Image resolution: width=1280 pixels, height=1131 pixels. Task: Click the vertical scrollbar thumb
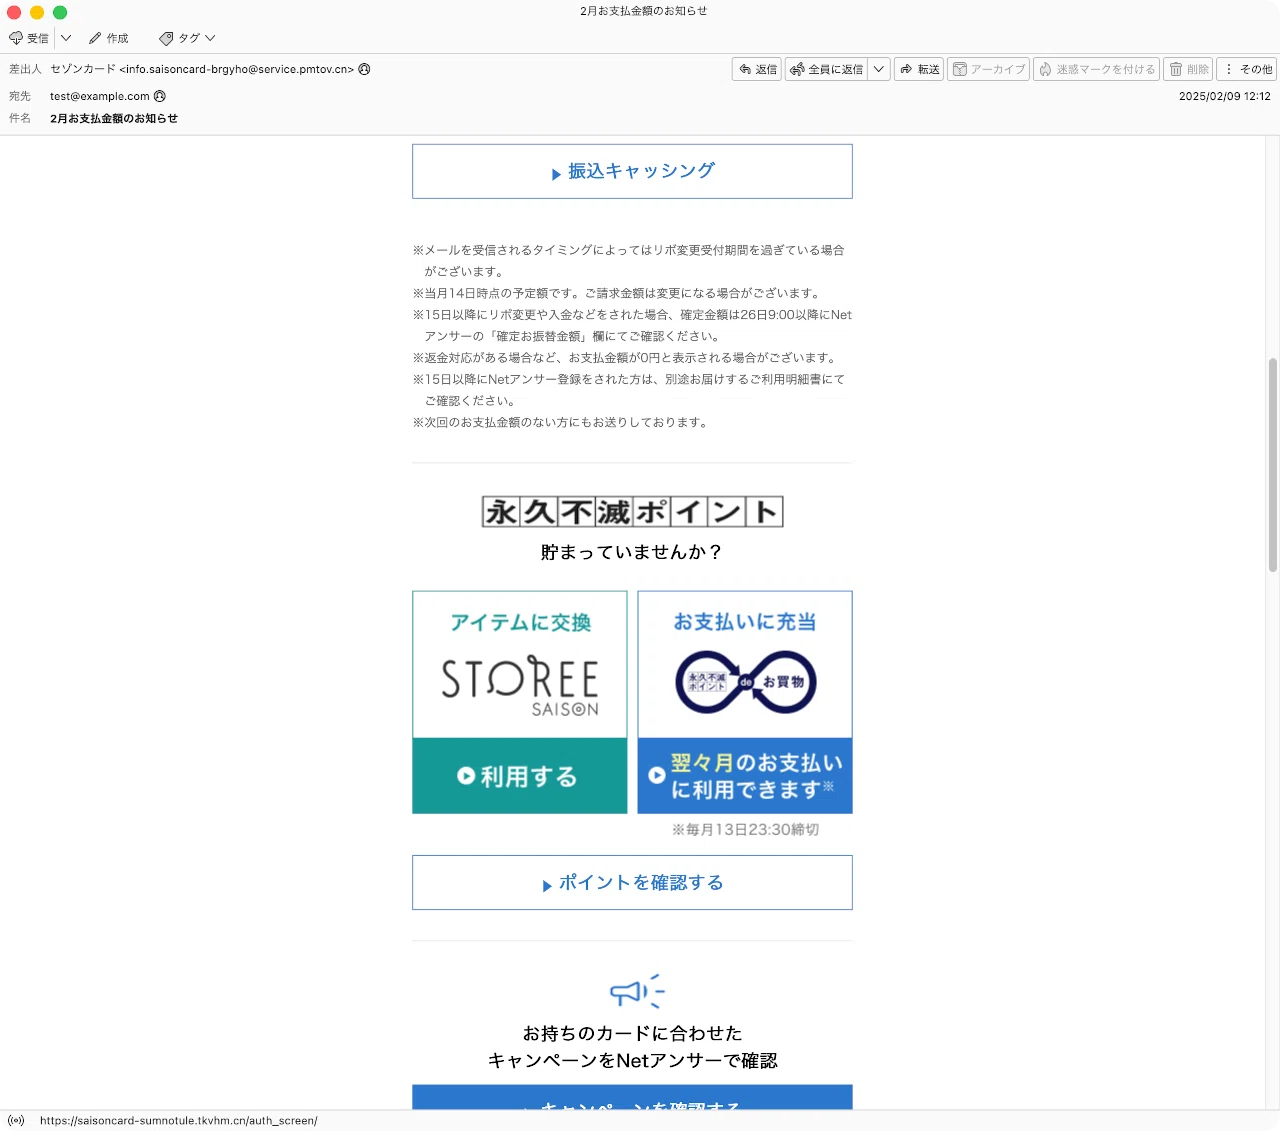pyautogui.click(x=1273, y=465)
